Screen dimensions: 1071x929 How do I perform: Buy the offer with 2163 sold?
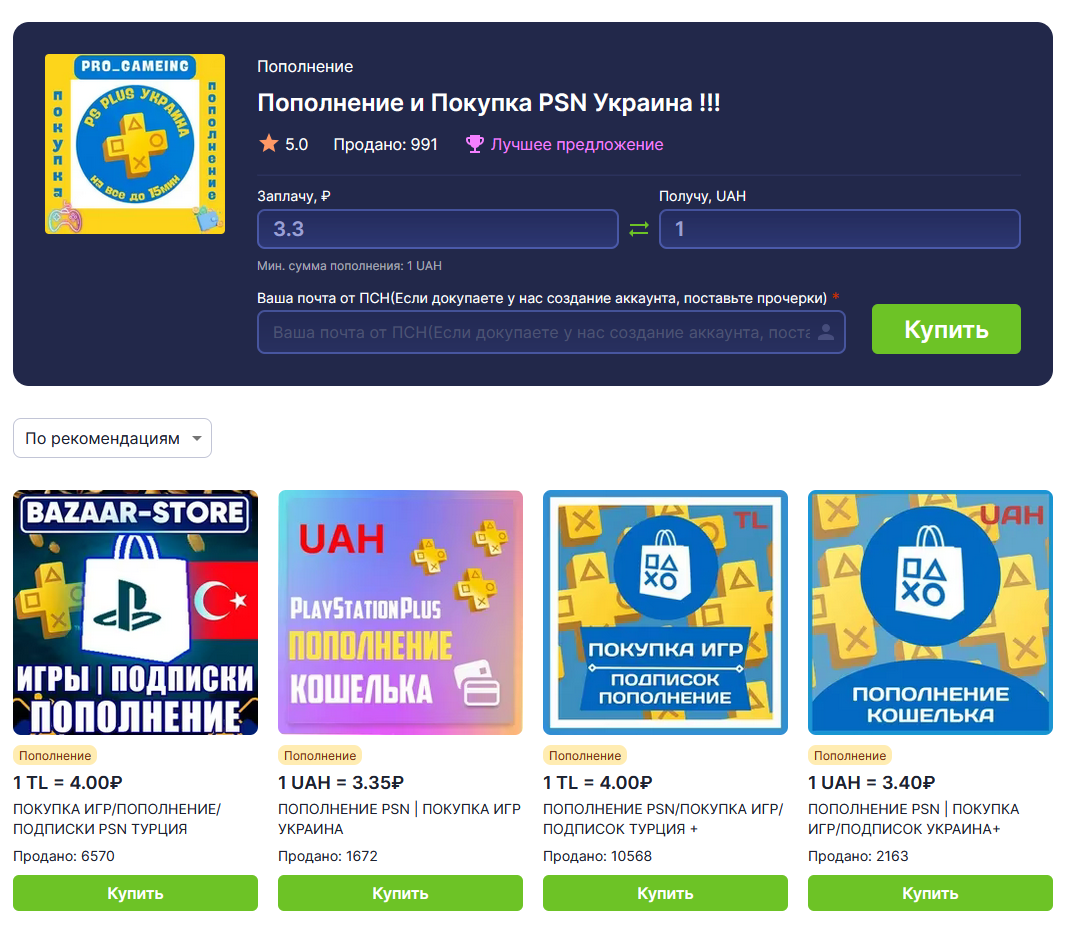pos(930,893)
